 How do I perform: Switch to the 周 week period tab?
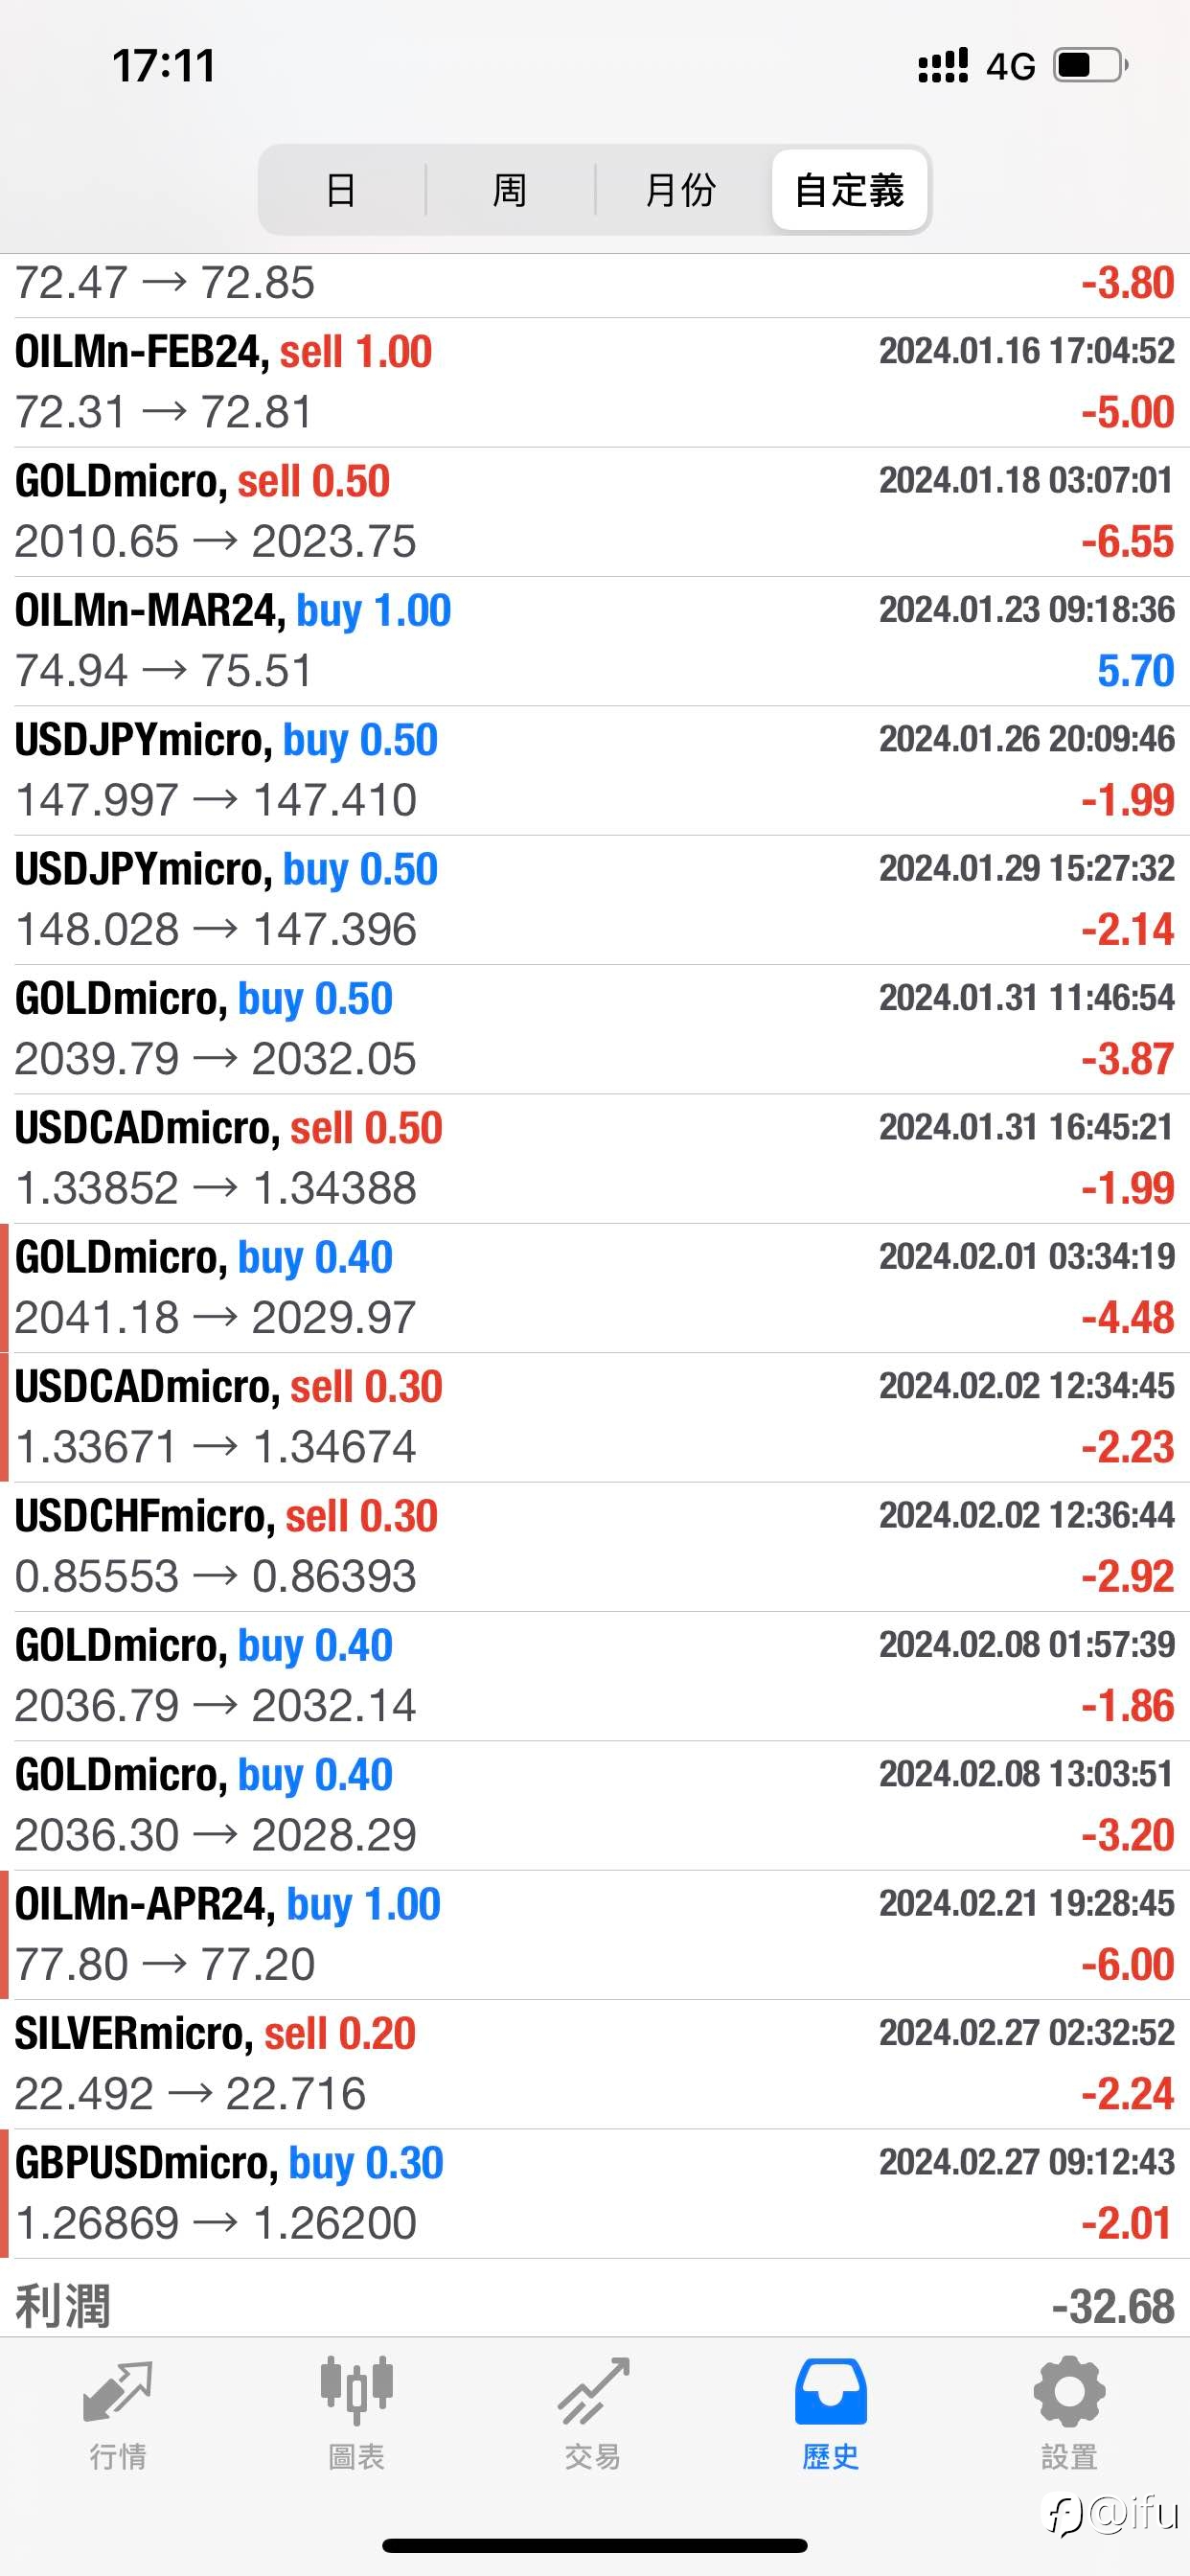coord(510,190)
